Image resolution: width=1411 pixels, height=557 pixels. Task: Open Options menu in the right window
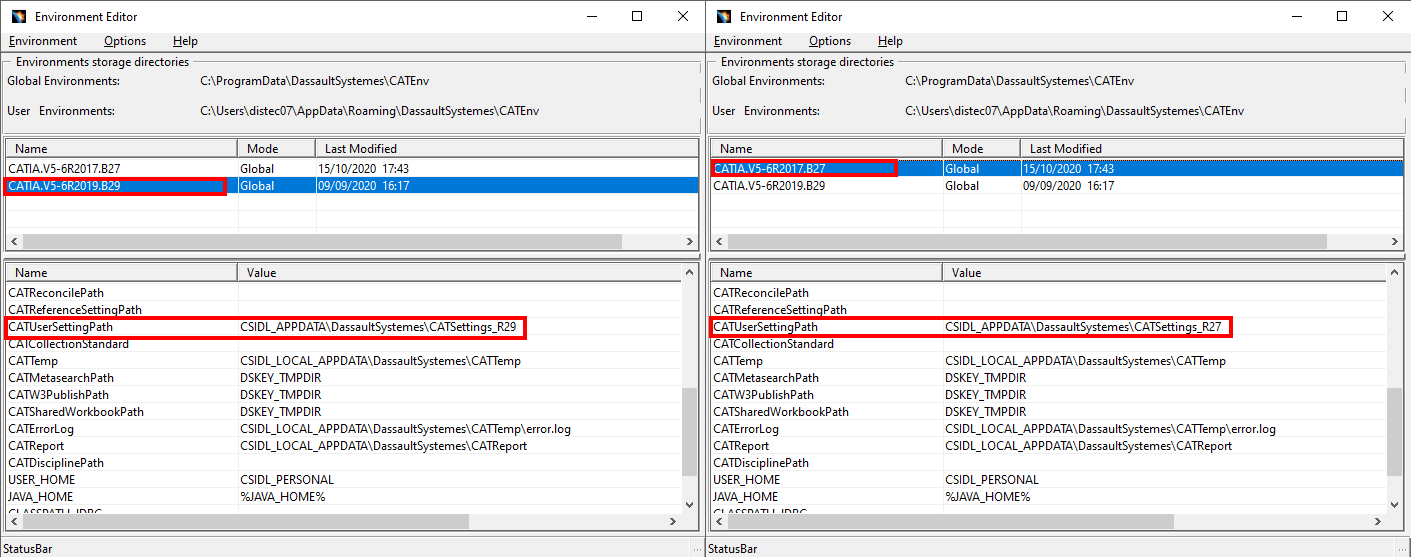point(829,41)
